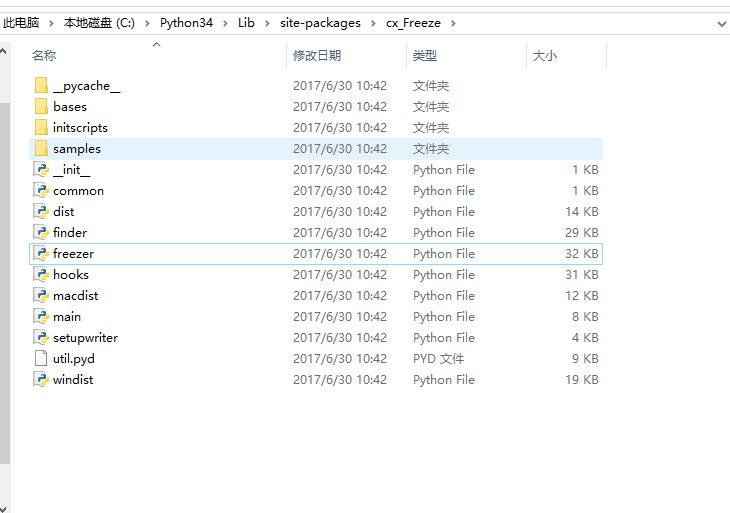The height and width of the screenshot is (513, 730).
Task: Select the util.pyd file icon
Action: click(x=41, y=359)
